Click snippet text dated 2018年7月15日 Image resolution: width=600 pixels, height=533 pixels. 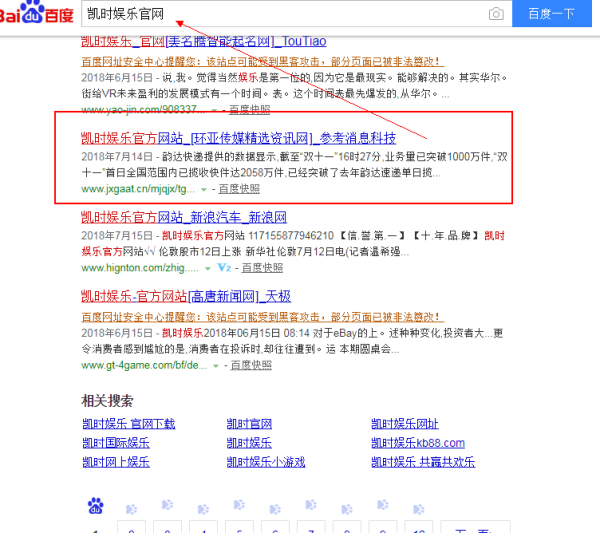tap(293, 243)
